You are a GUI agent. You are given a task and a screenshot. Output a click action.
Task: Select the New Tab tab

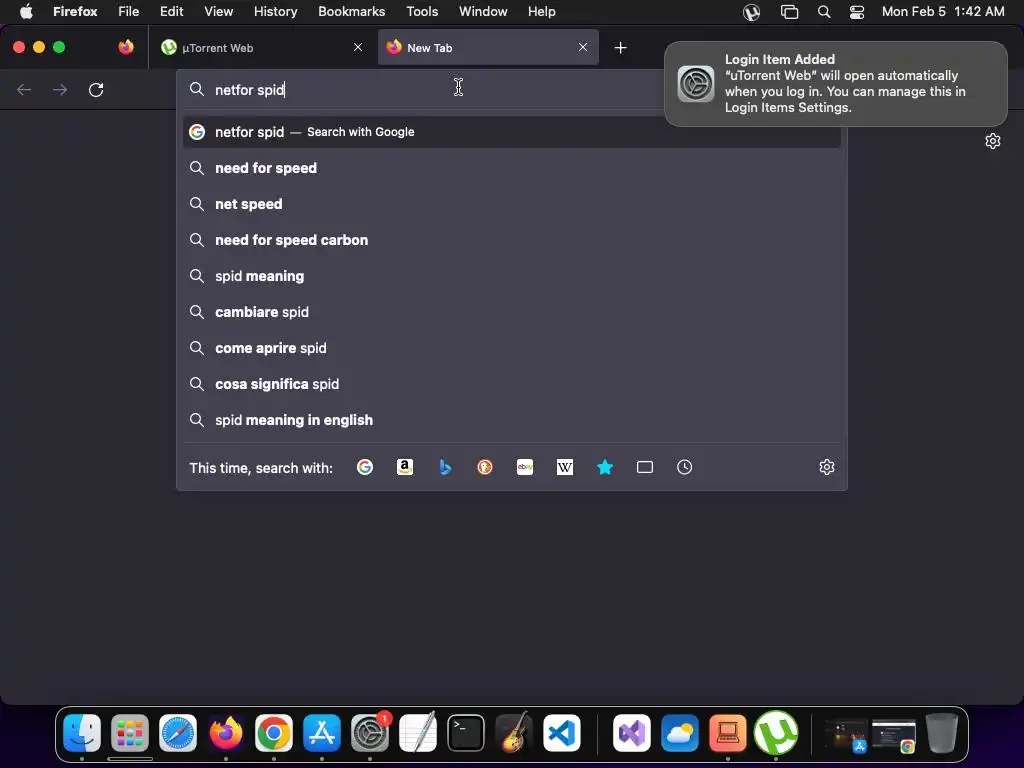488,47
